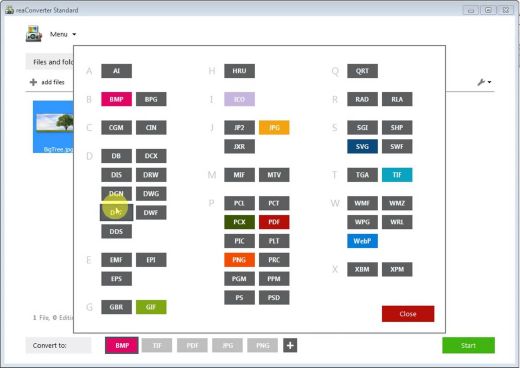Screen dimensions: 520x368
Task: Select the RAD format tile
Action: [x=362, y=99]
